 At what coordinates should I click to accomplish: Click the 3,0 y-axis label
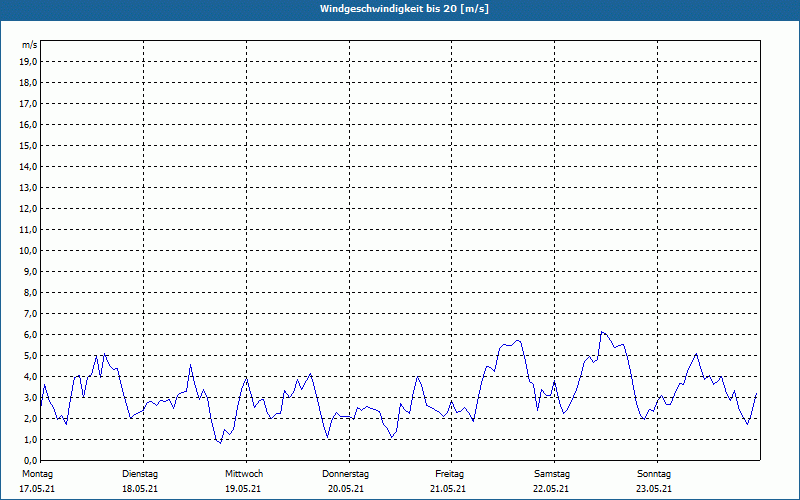tap(31, 397)
